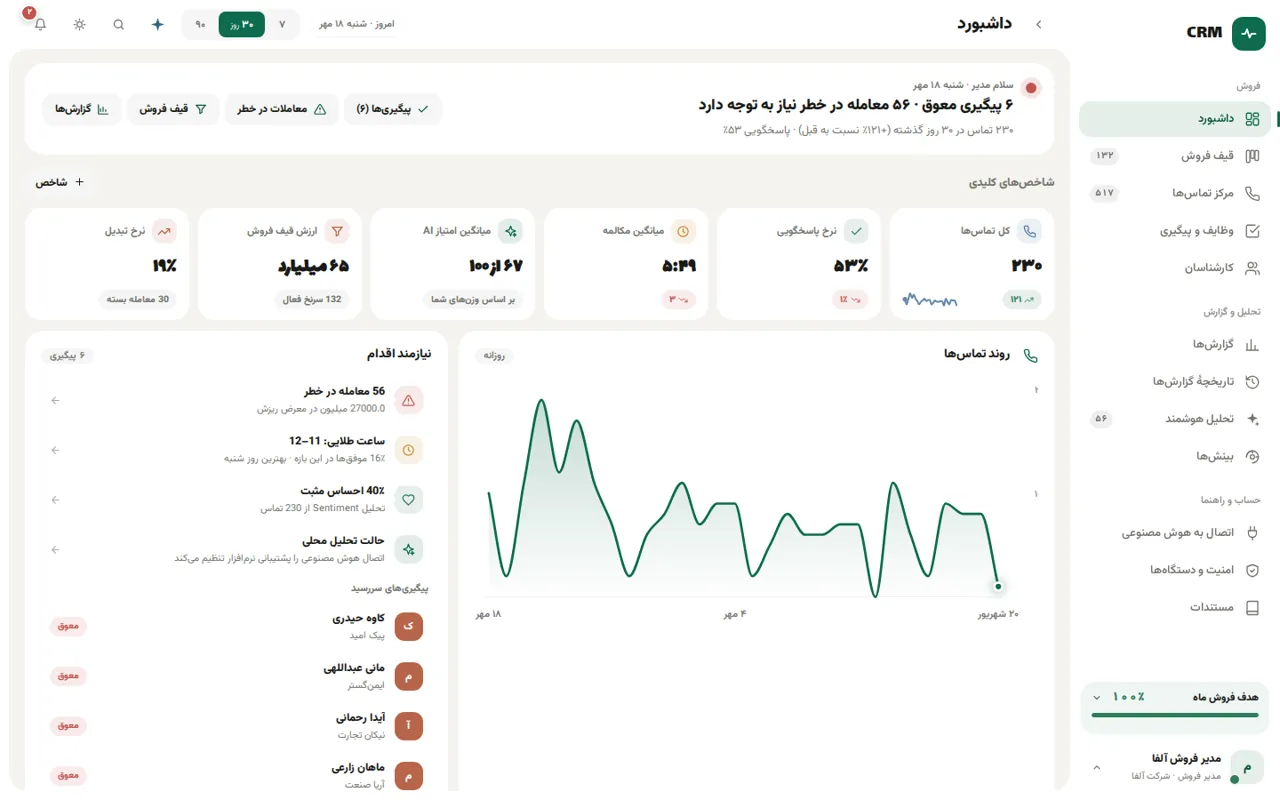Viewport: 1280px width, 800px height.
Task: Click معوق badge for آیدا رحمانی
Action: (x=69, y=725)
